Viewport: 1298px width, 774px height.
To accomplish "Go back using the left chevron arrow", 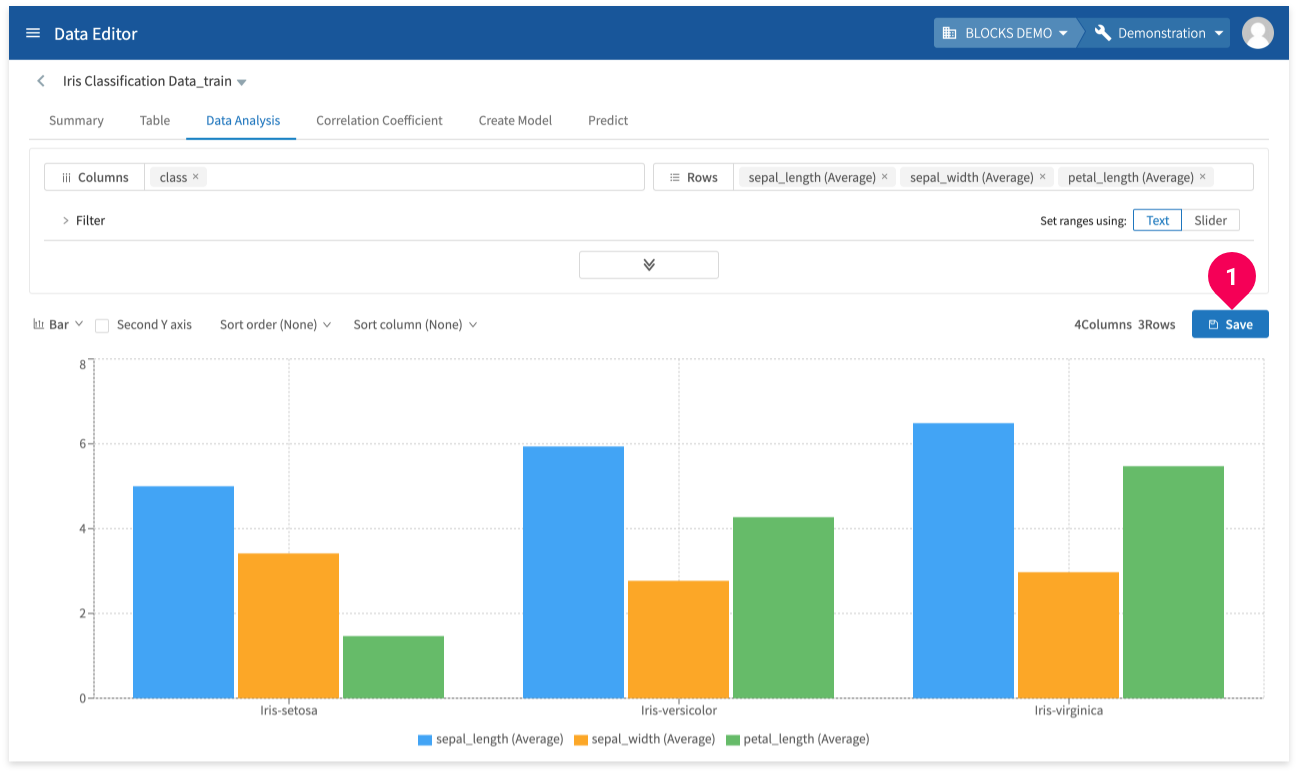I will pyautogui.click(x=41, y=81).
